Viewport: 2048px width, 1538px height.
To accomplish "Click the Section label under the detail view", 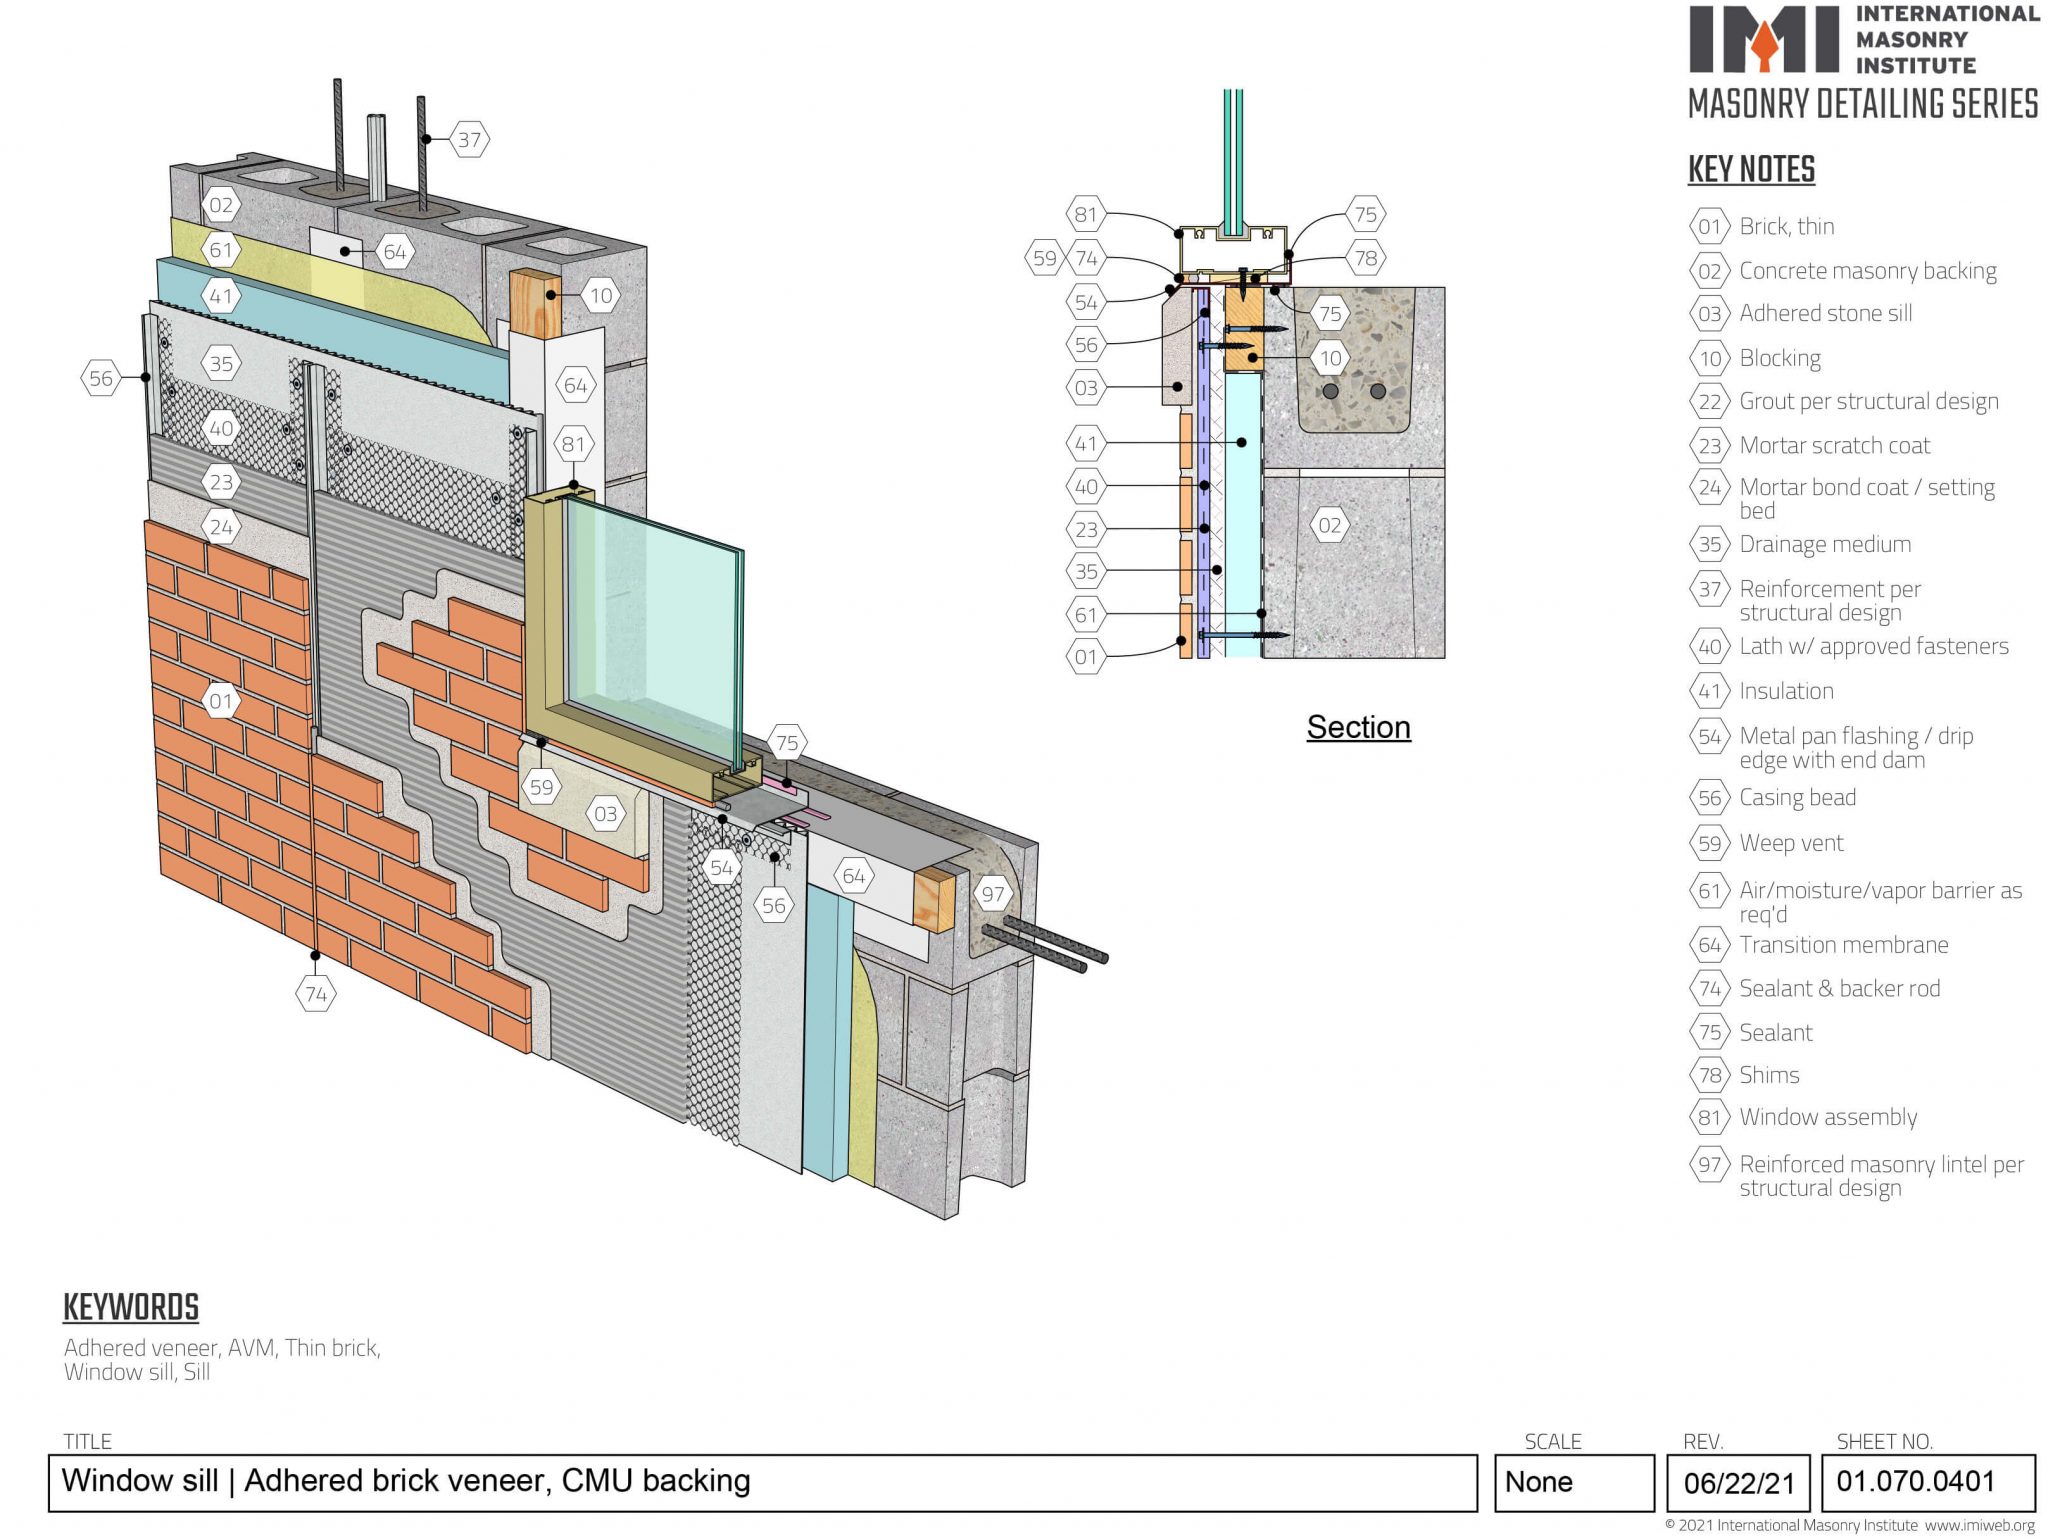I will 1358,728.
